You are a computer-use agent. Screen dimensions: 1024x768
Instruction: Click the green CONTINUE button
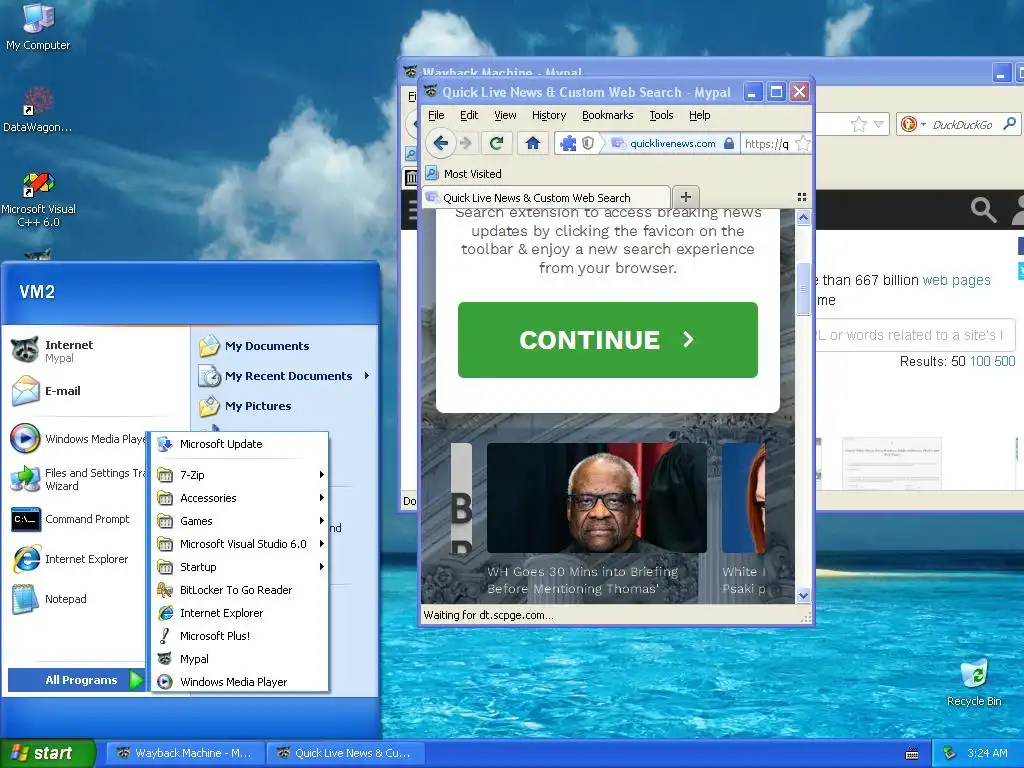607,340
